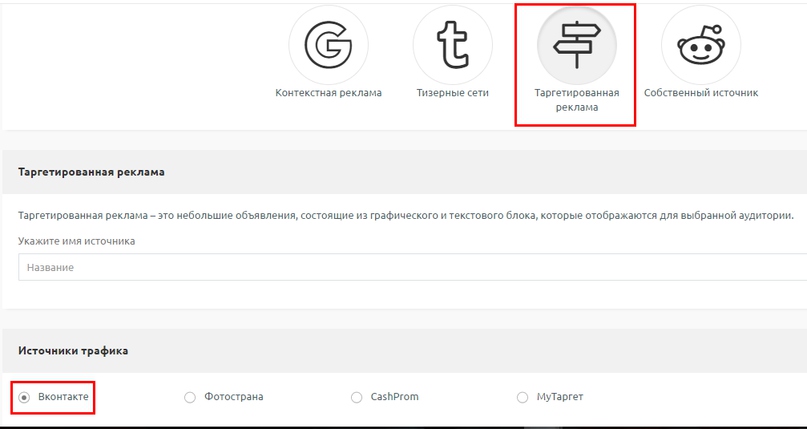Choose the МуТаргет radio button
This screenshot has width=807, height=429.
[522, 398]
